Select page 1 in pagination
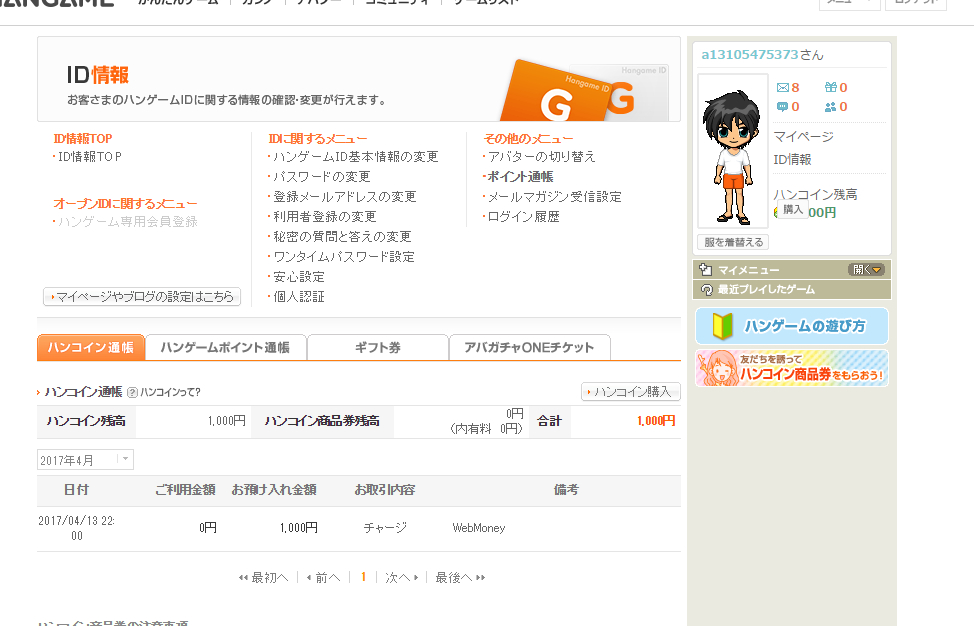The width and height of the screenshot is (974, 626). click(363, 577)
